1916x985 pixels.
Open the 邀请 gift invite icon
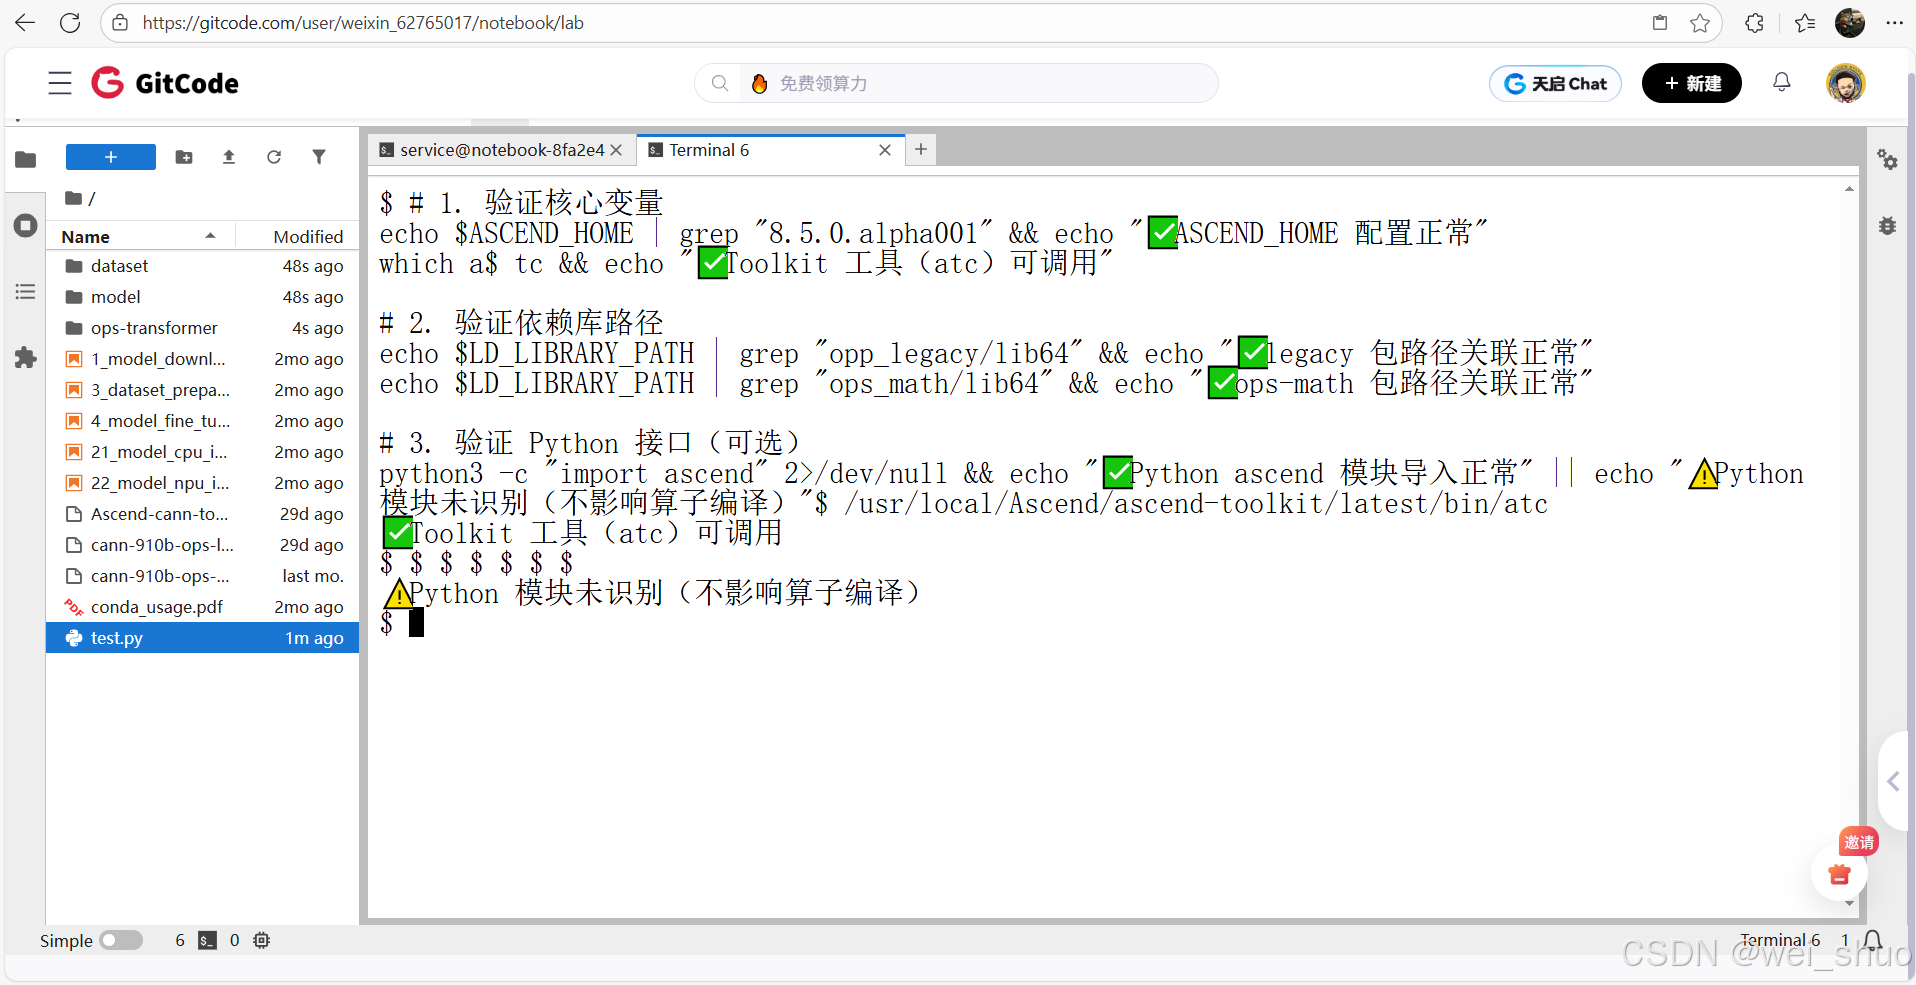coord(1840,873)
